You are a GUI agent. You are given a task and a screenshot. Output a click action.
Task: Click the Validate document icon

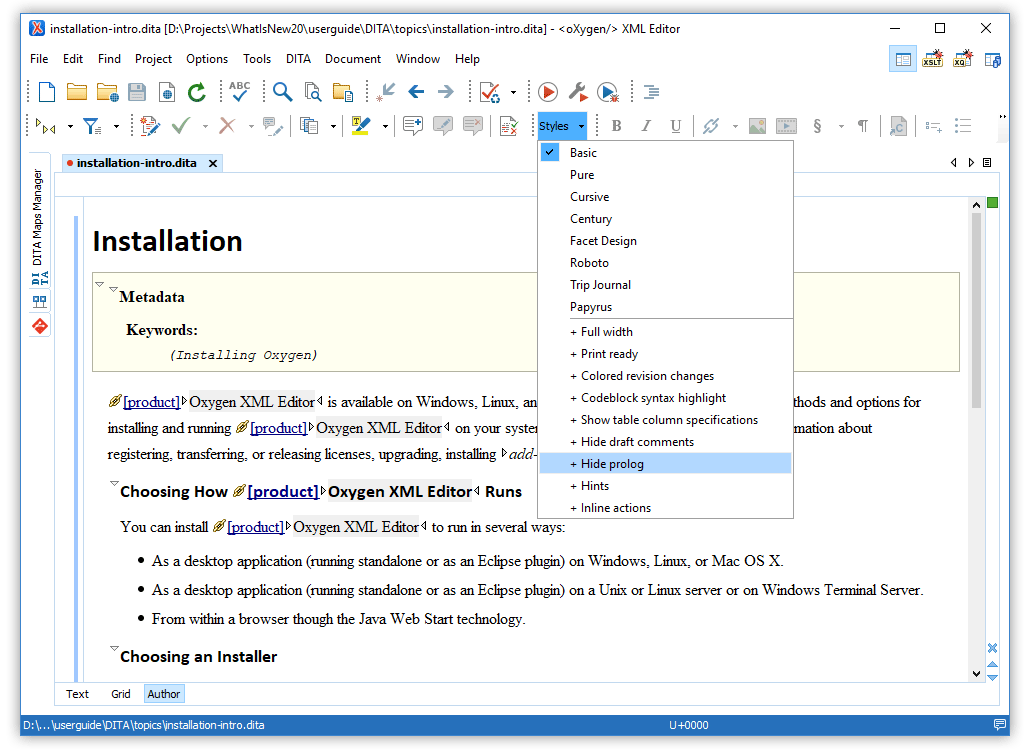coord(490,92)
